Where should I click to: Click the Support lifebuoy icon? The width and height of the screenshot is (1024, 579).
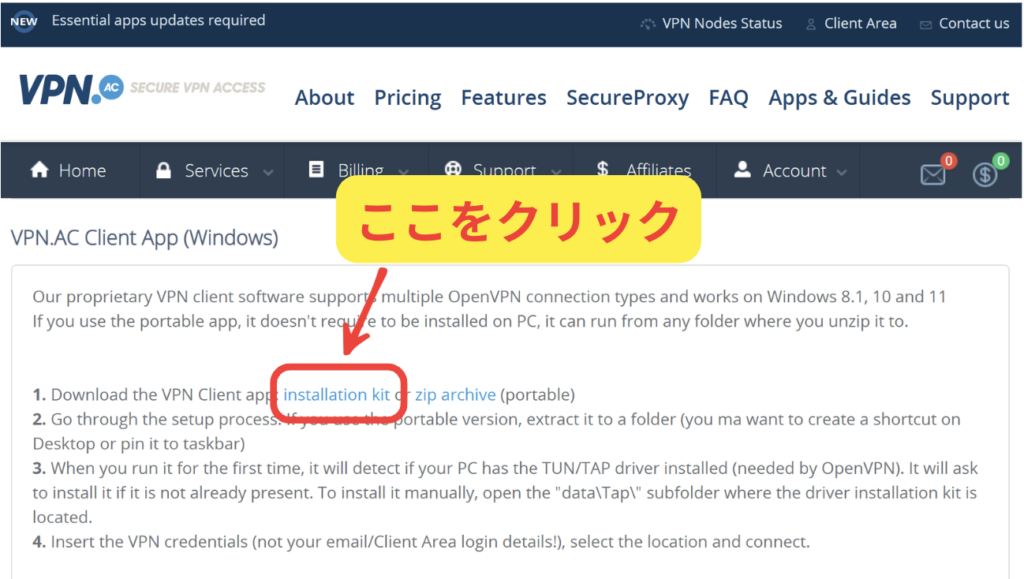point(453,168)
